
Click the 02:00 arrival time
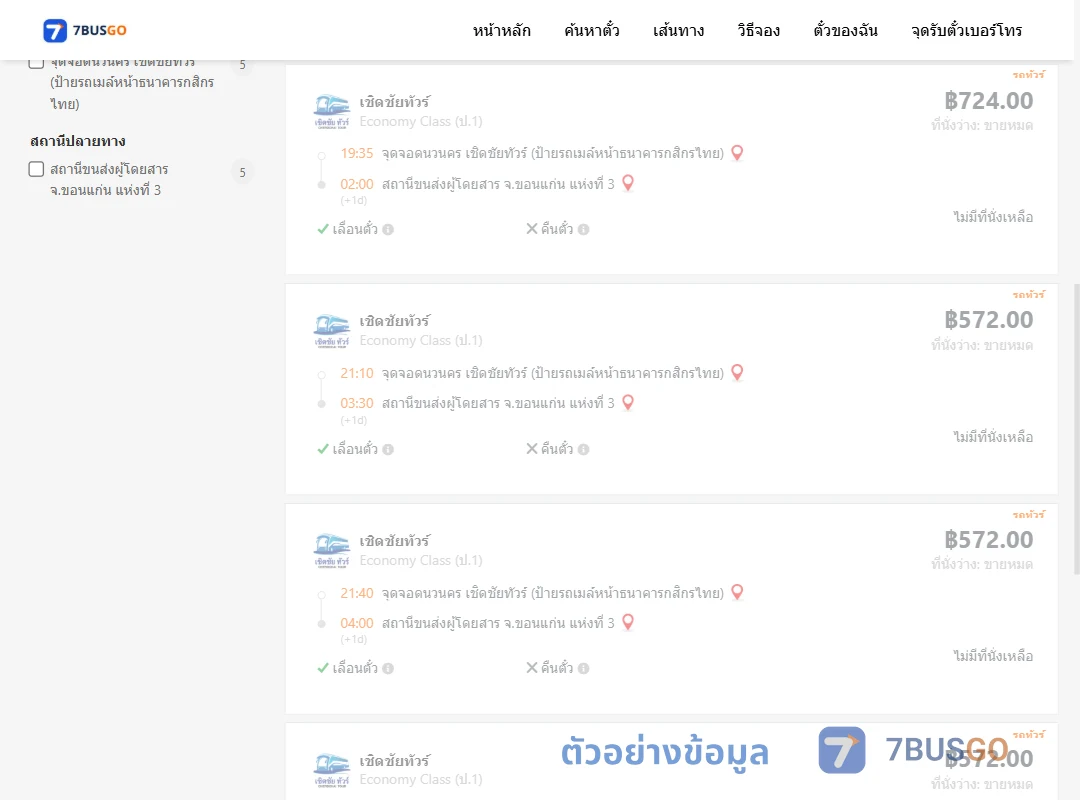[357, 184]
